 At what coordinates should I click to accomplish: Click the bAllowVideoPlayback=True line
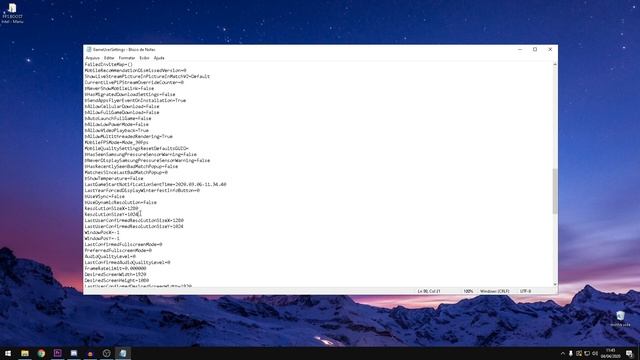click(x=116, y=130)
